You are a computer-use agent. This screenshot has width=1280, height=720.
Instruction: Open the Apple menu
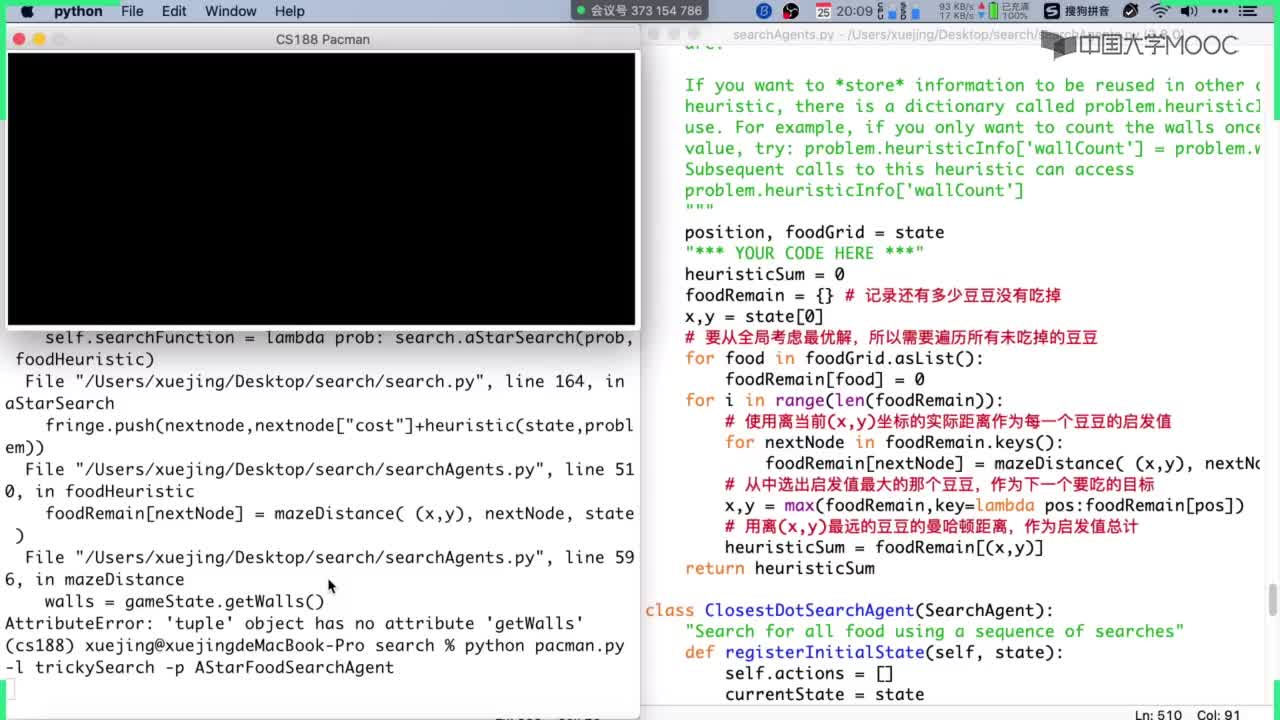pos(27,11)
